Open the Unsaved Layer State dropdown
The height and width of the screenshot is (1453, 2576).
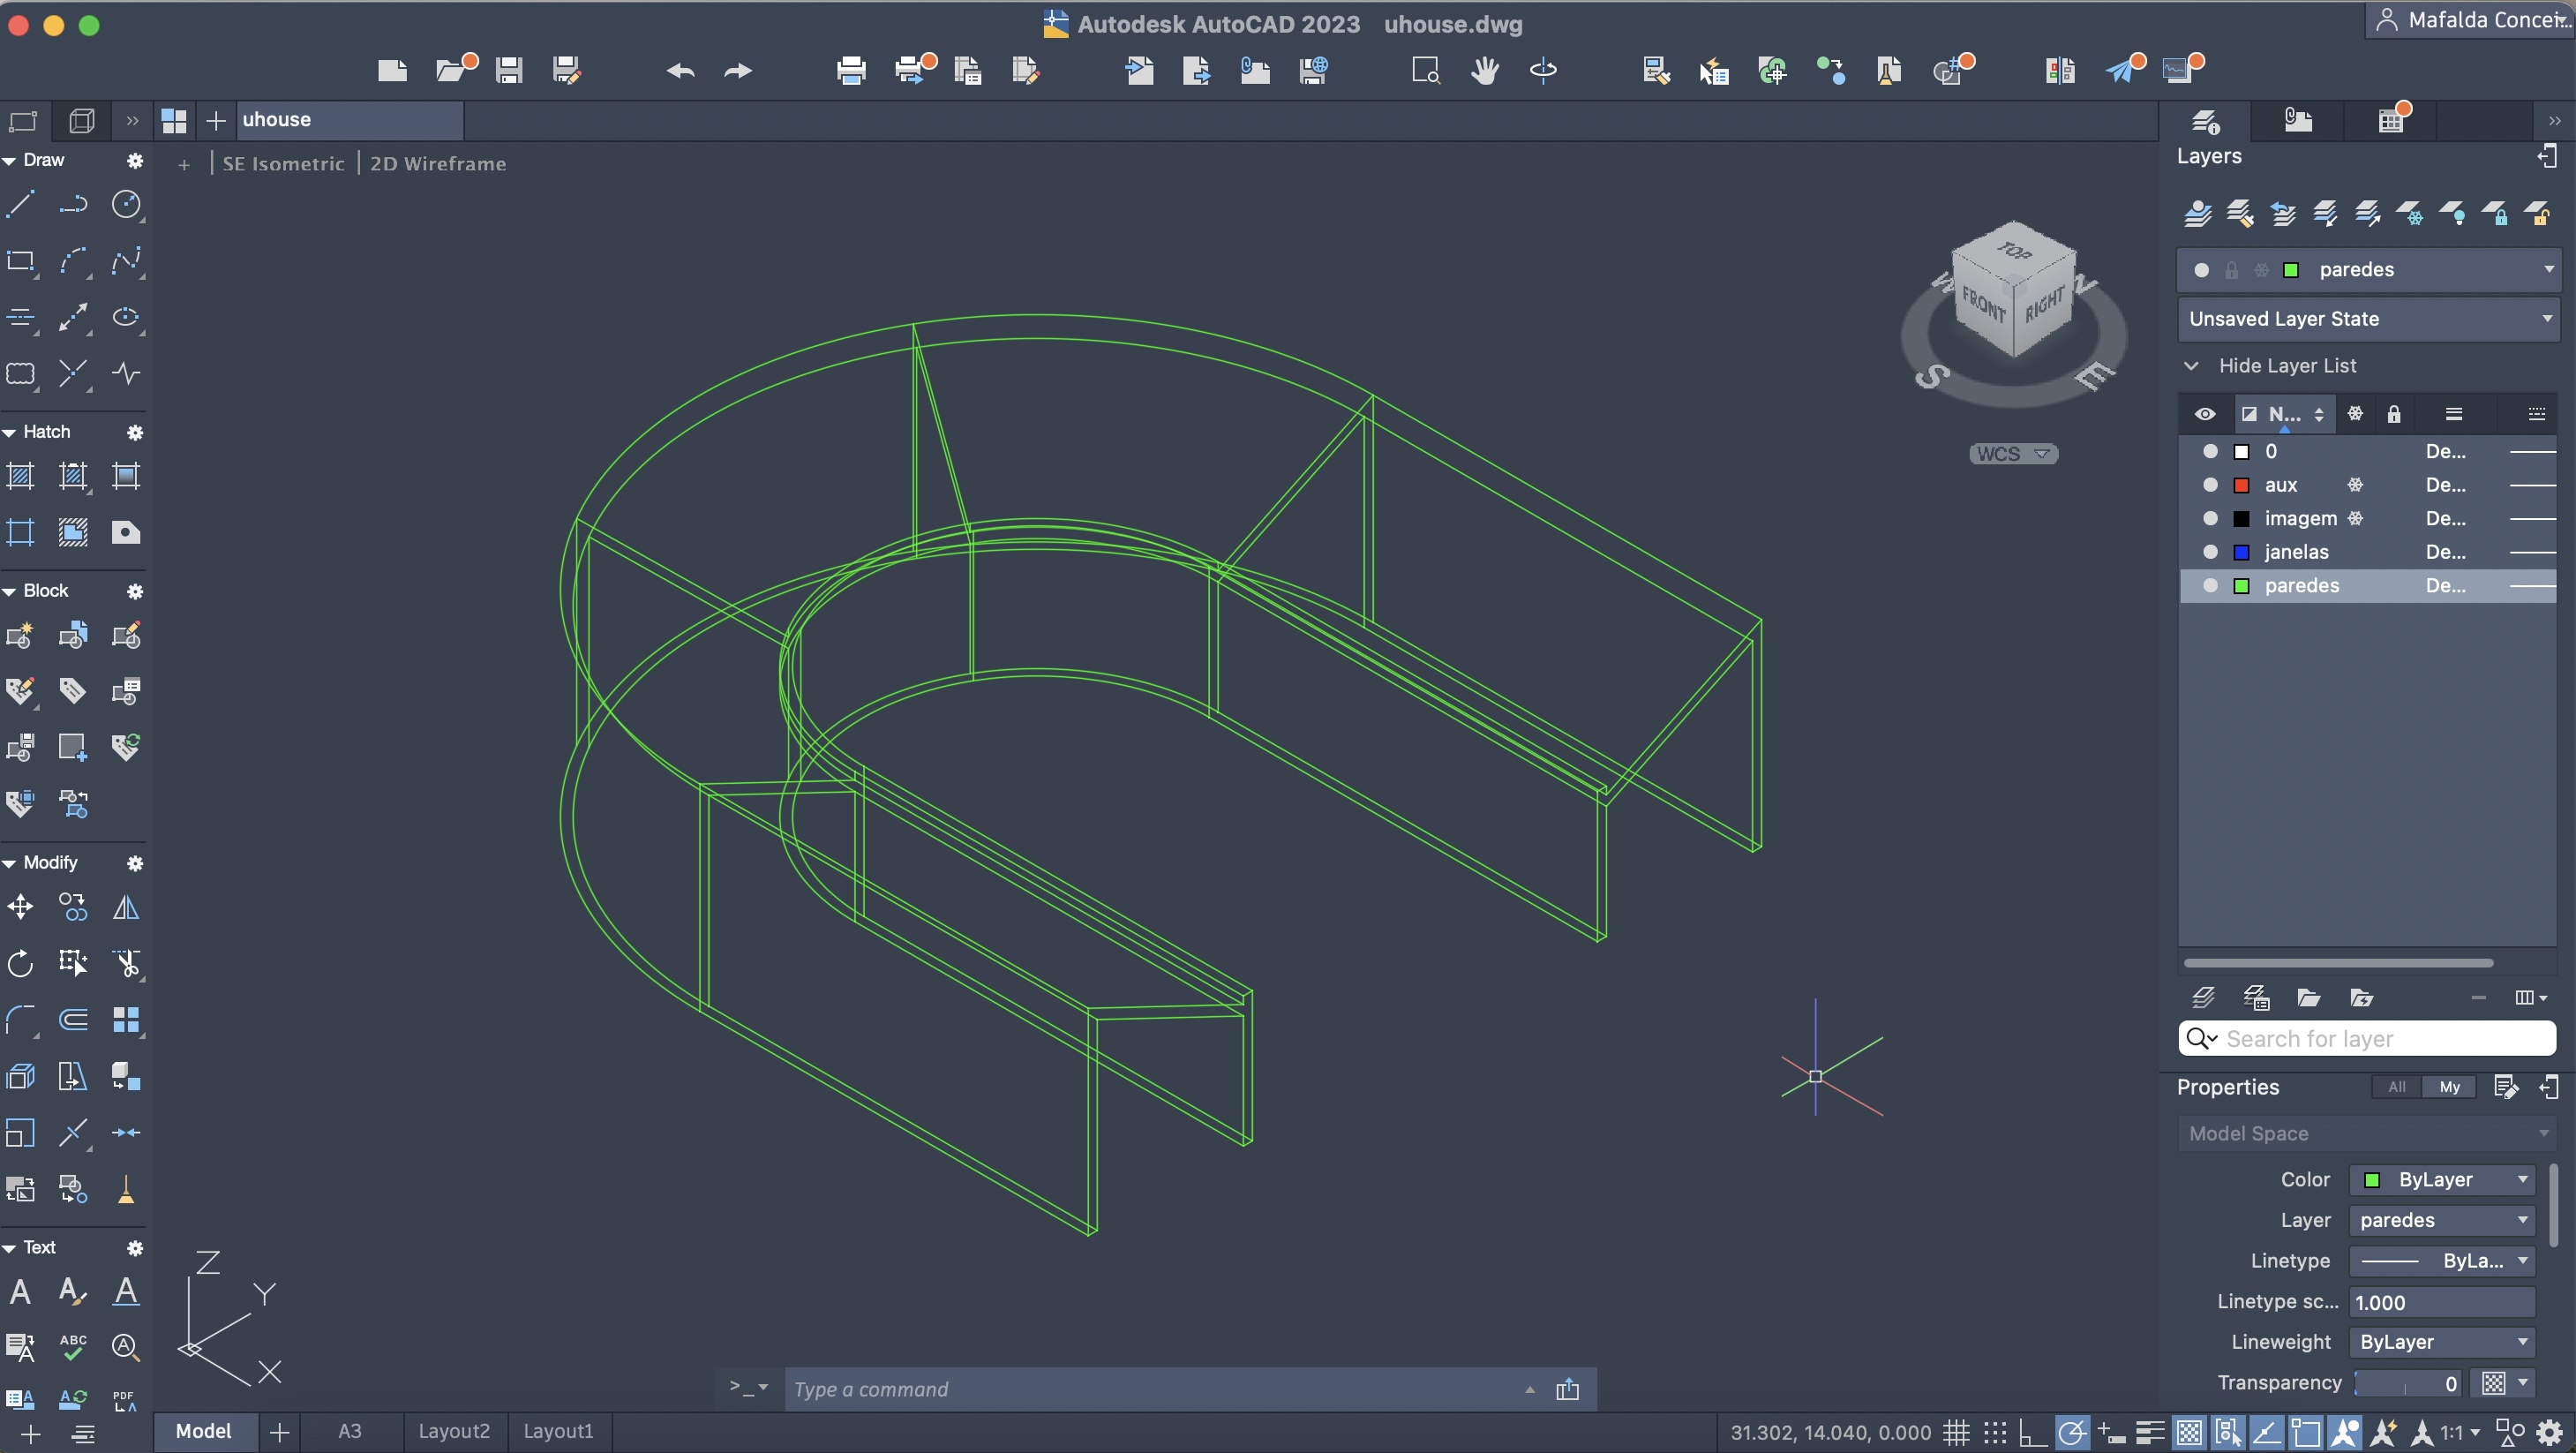[x=2368, y=319]
